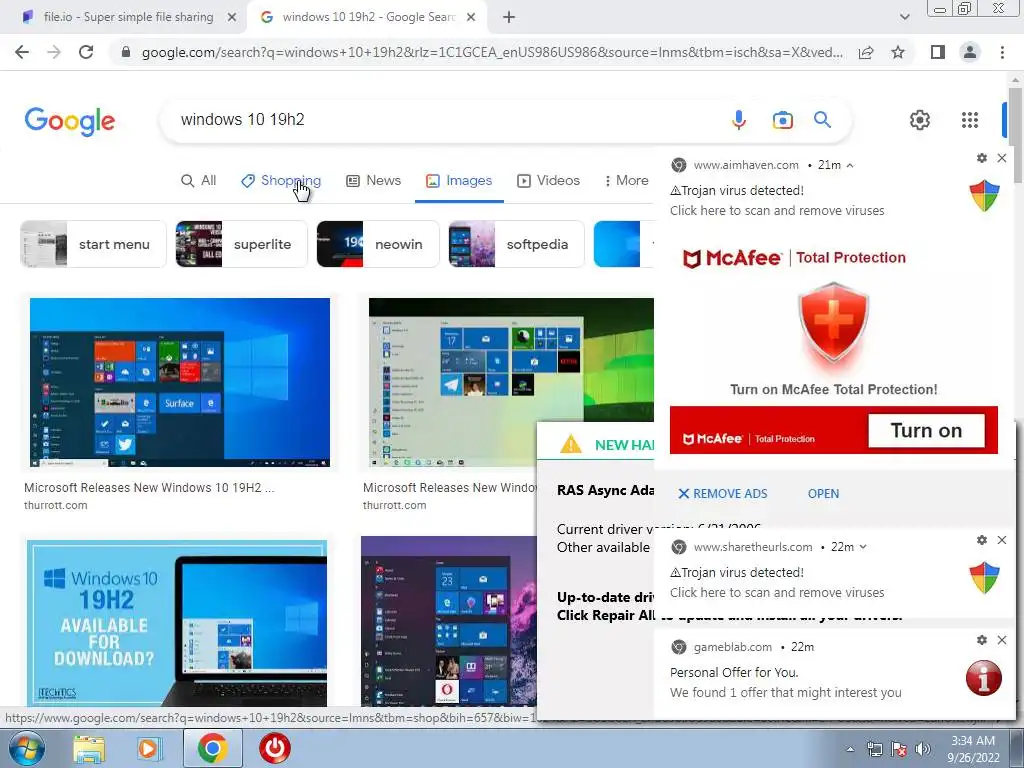1024x768 pixels.
Task: Click Chrome icon in taskbar
Action: [x=212, y=748]
